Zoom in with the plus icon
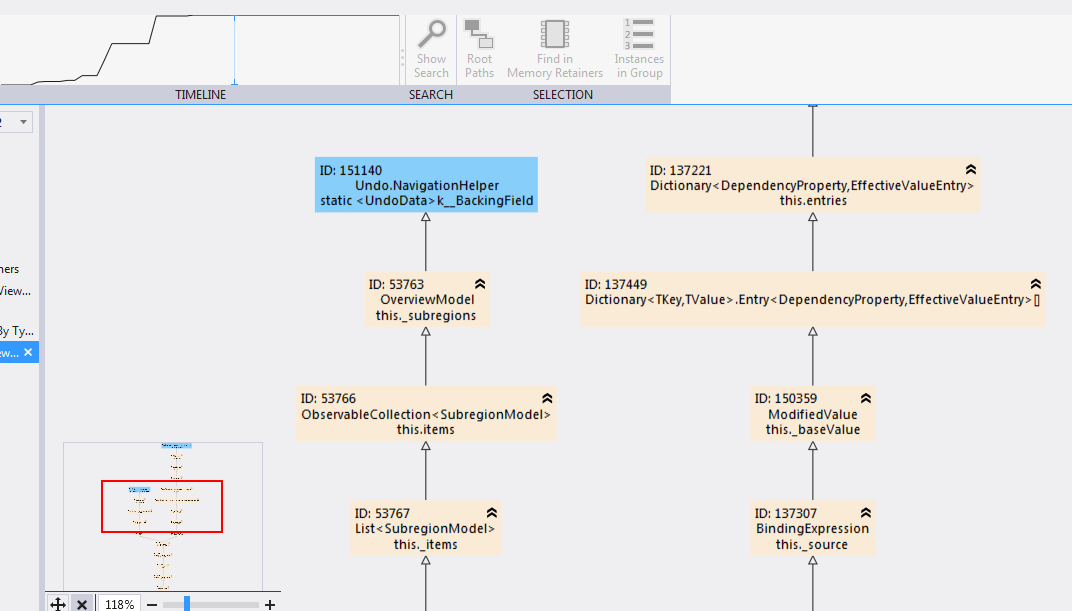 pos(270,604)
